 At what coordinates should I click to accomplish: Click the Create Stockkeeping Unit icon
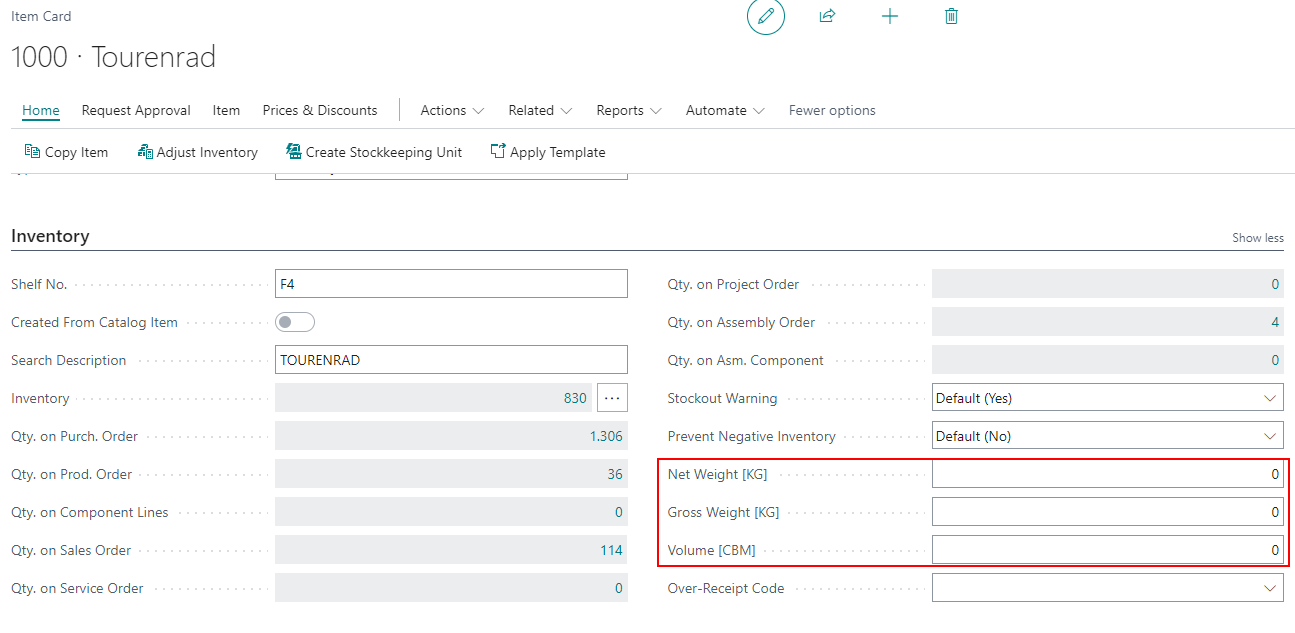294,152
